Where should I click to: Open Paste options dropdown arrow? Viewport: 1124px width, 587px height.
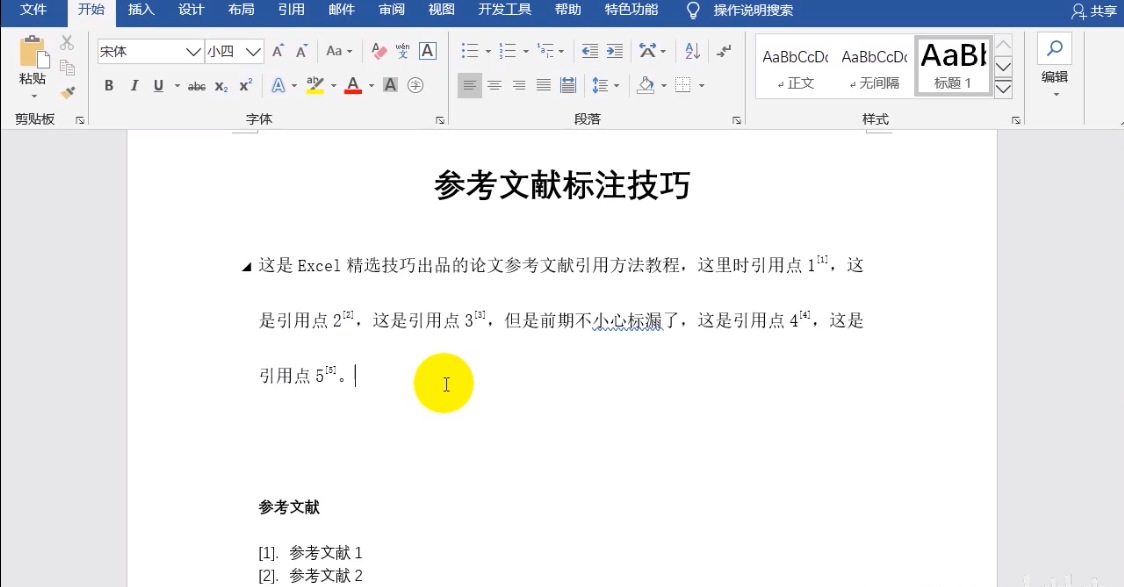[x=33, y=96]
